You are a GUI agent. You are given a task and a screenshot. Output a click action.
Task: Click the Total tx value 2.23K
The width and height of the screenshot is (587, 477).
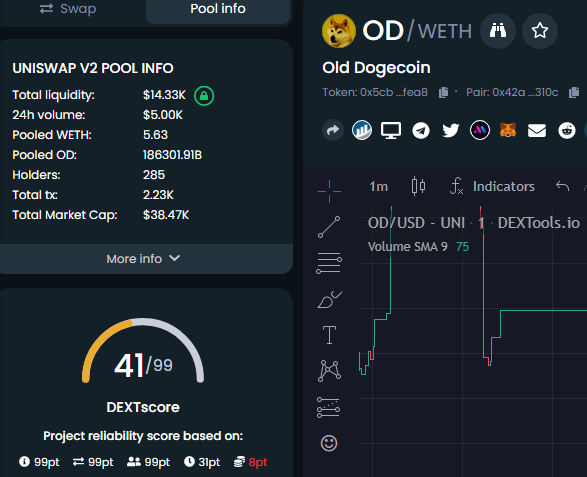(158, 195)
